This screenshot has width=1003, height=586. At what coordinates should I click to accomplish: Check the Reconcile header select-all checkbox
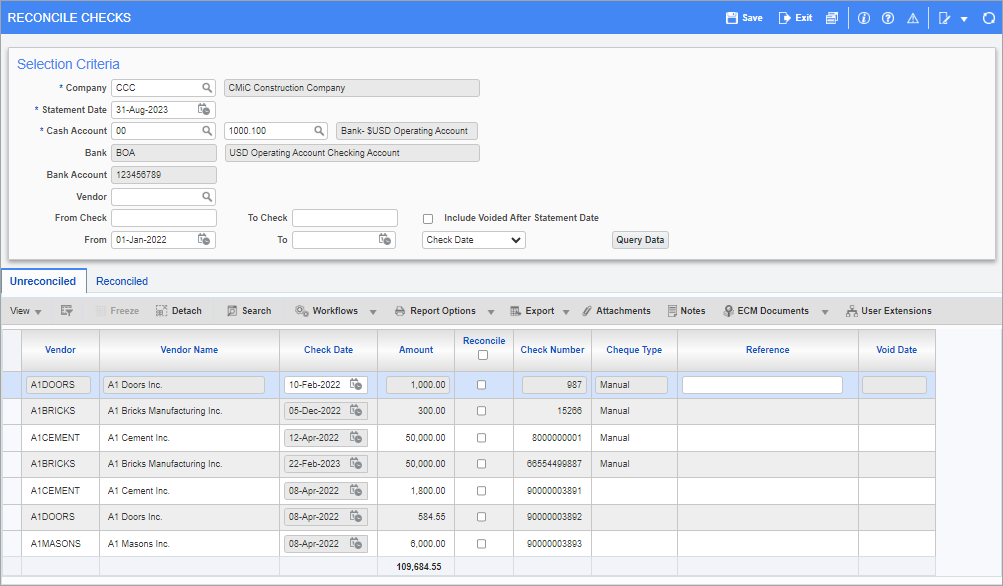(x=483, y=355)
